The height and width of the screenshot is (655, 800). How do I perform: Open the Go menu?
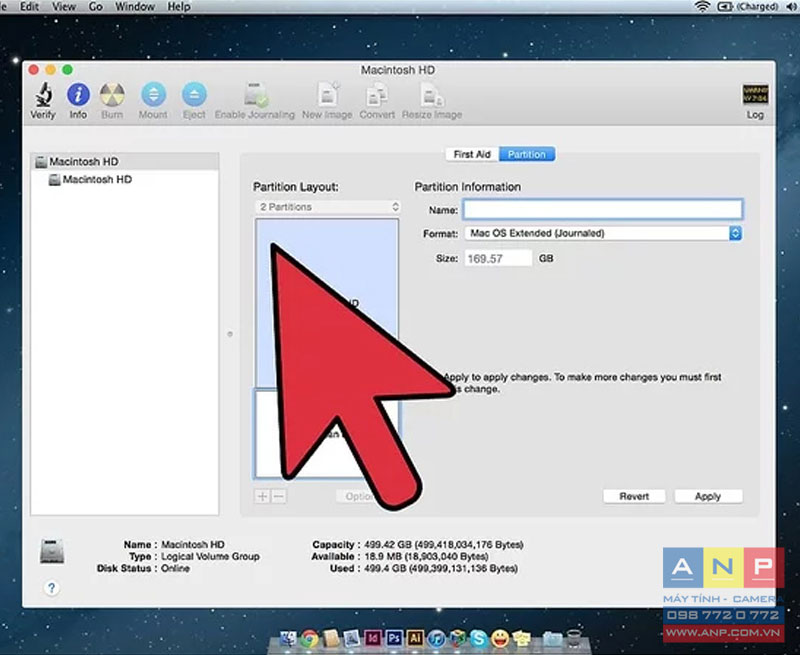[95, 7]
